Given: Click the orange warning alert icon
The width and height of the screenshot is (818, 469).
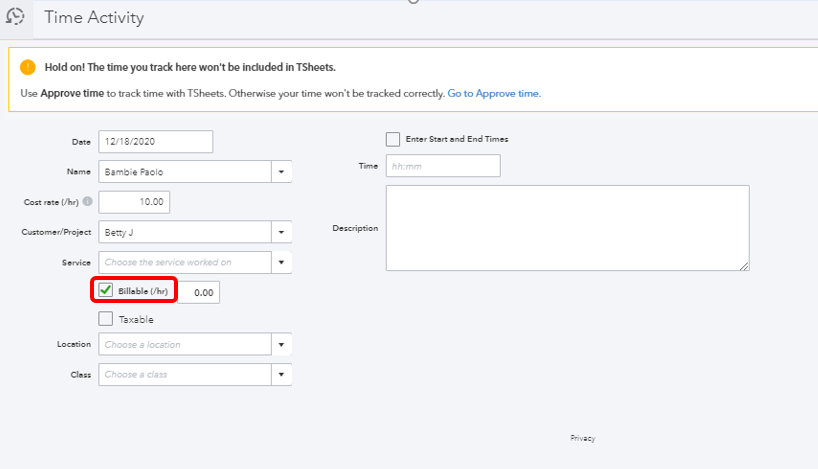Looking at the screenshot, I should [x=28, y=67].
